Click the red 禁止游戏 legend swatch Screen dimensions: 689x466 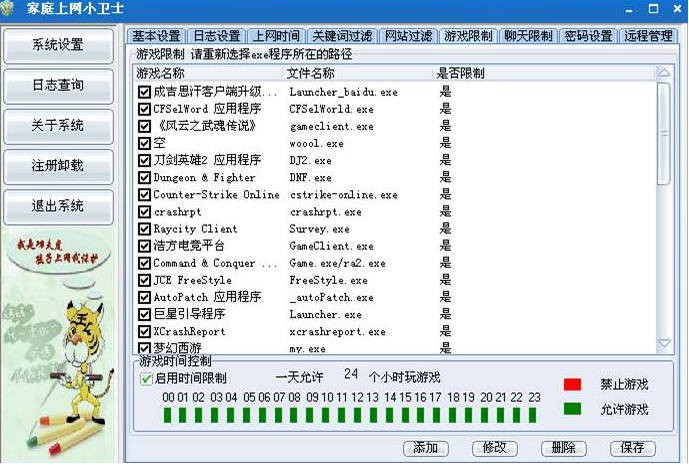pyautogui.click(x=573, y=385)
